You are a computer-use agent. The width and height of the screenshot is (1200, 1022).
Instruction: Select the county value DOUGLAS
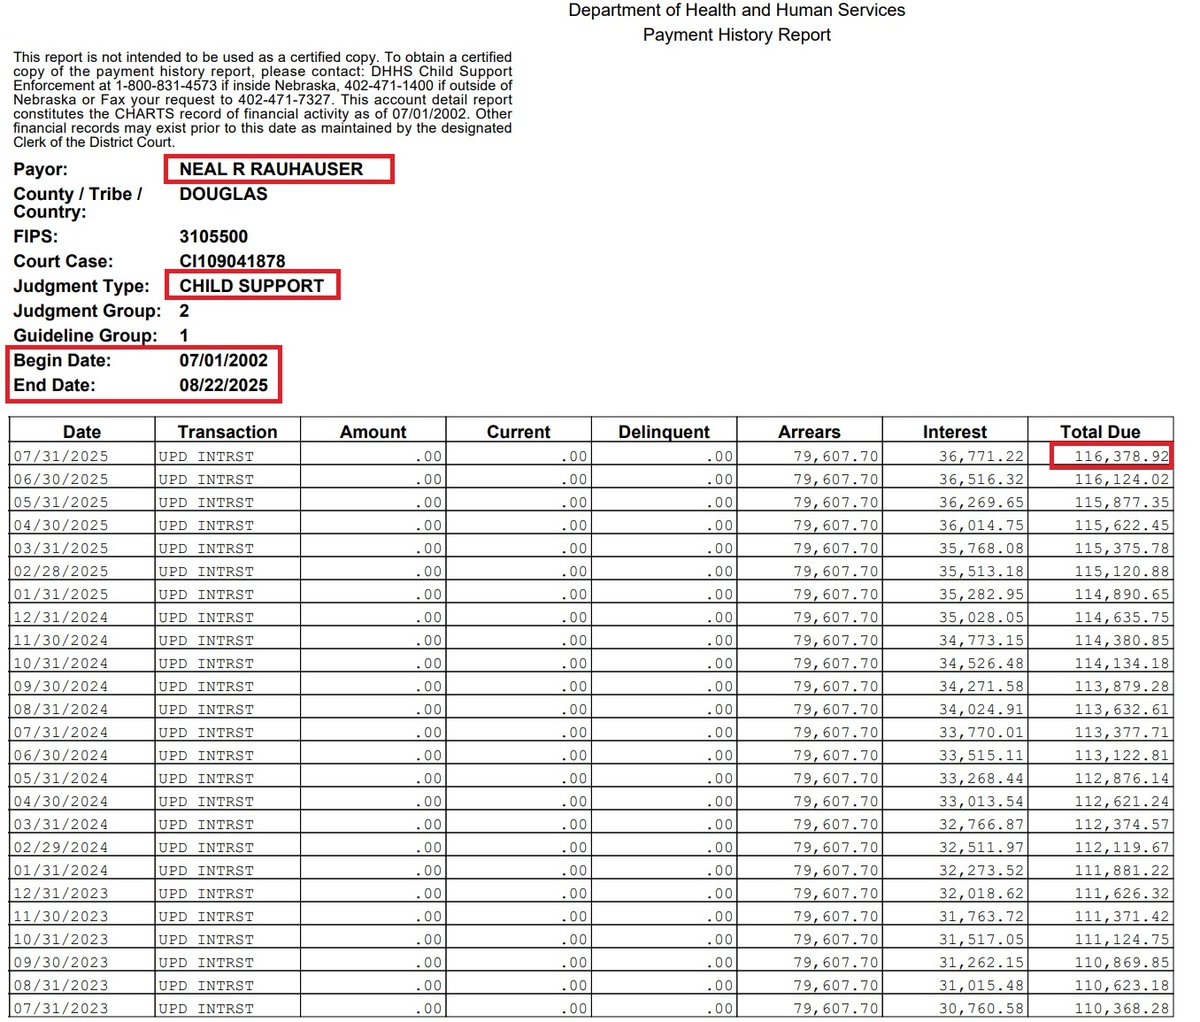[223, 194]
